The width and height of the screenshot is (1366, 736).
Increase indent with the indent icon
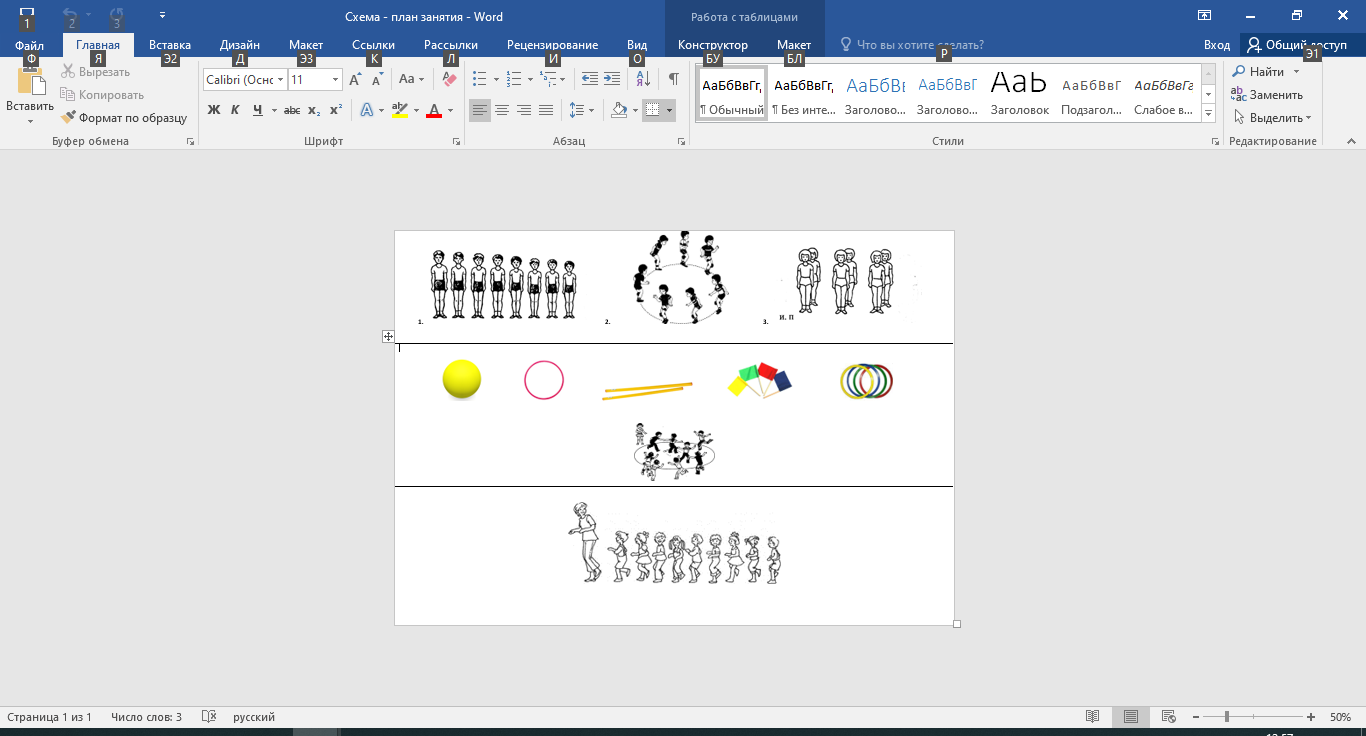pyautogui.click(x=611, y=79)
